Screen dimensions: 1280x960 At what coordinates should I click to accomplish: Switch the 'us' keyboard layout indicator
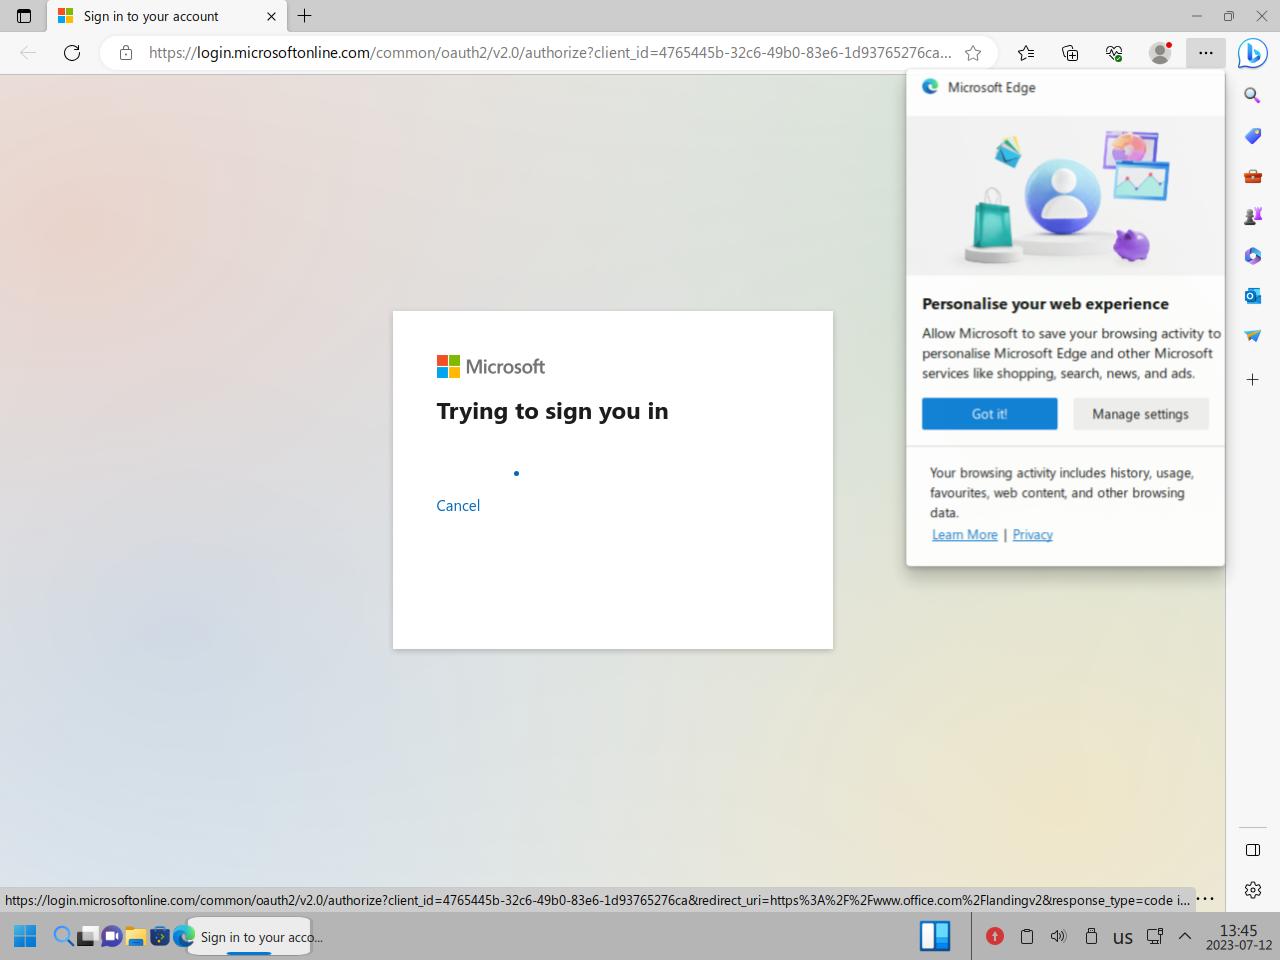1123,938
